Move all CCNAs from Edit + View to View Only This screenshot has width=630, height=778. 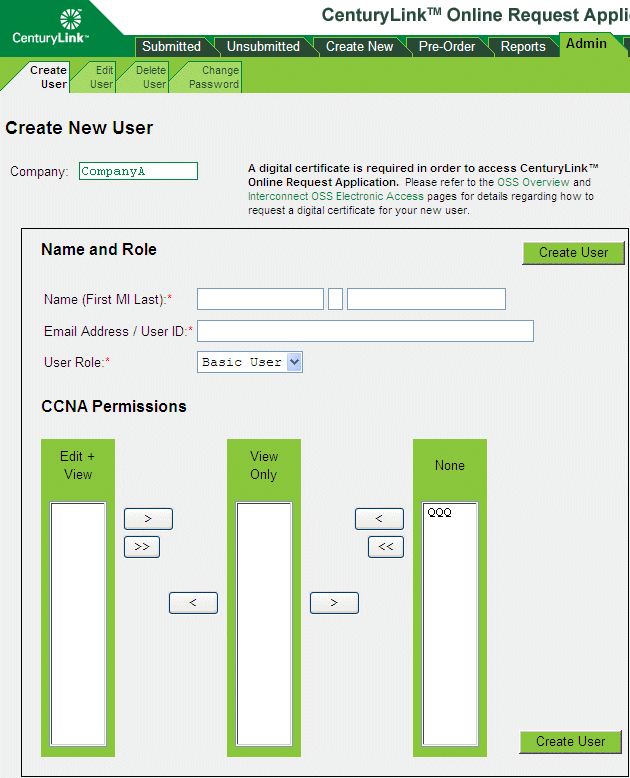coord(142,547)
